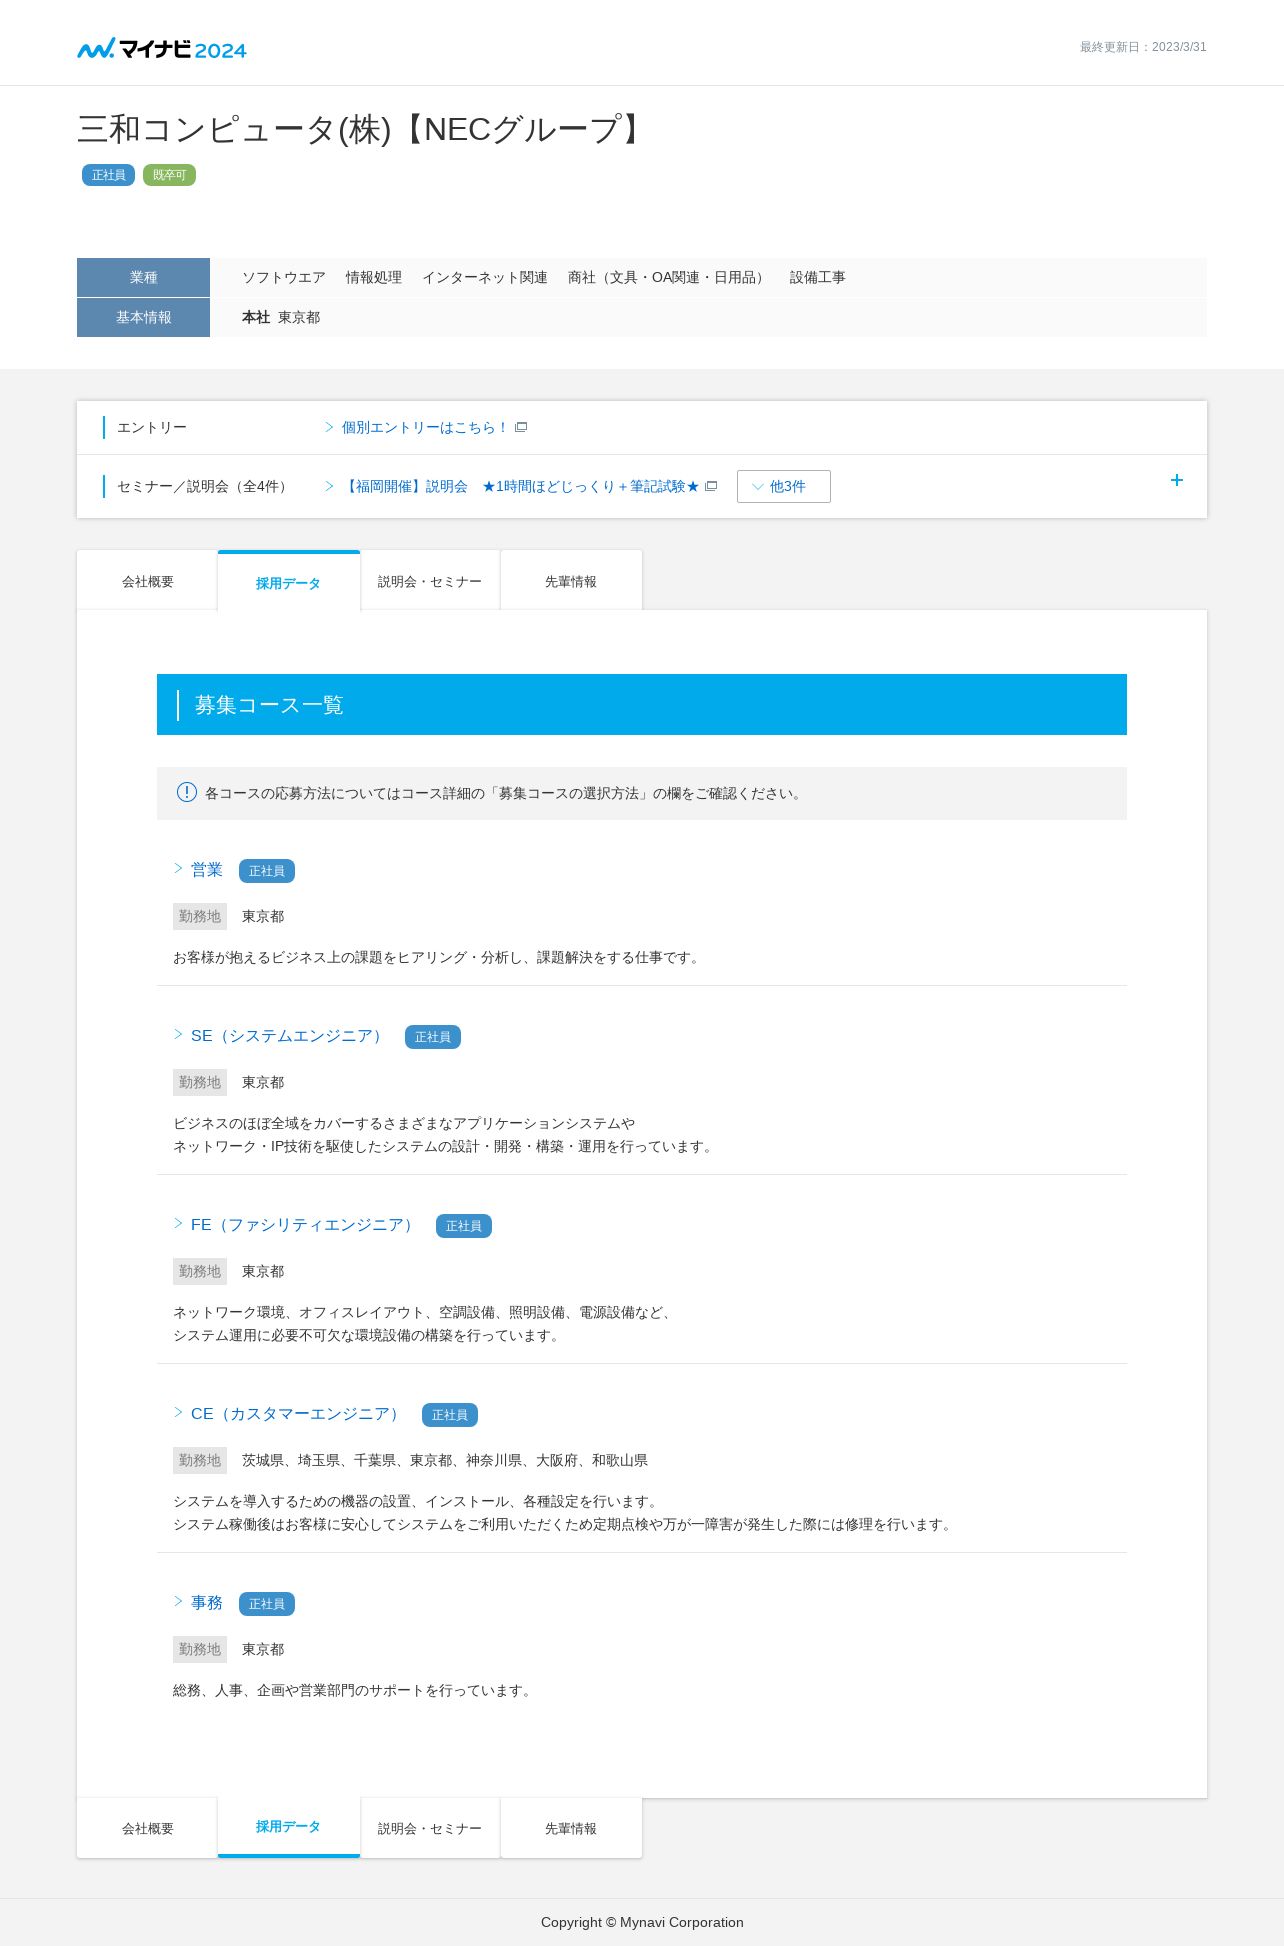Click the external-link icon beside 個別エントリーはこちら
The height and width of the screenshot is (1946, 1284).
point(521,427)
